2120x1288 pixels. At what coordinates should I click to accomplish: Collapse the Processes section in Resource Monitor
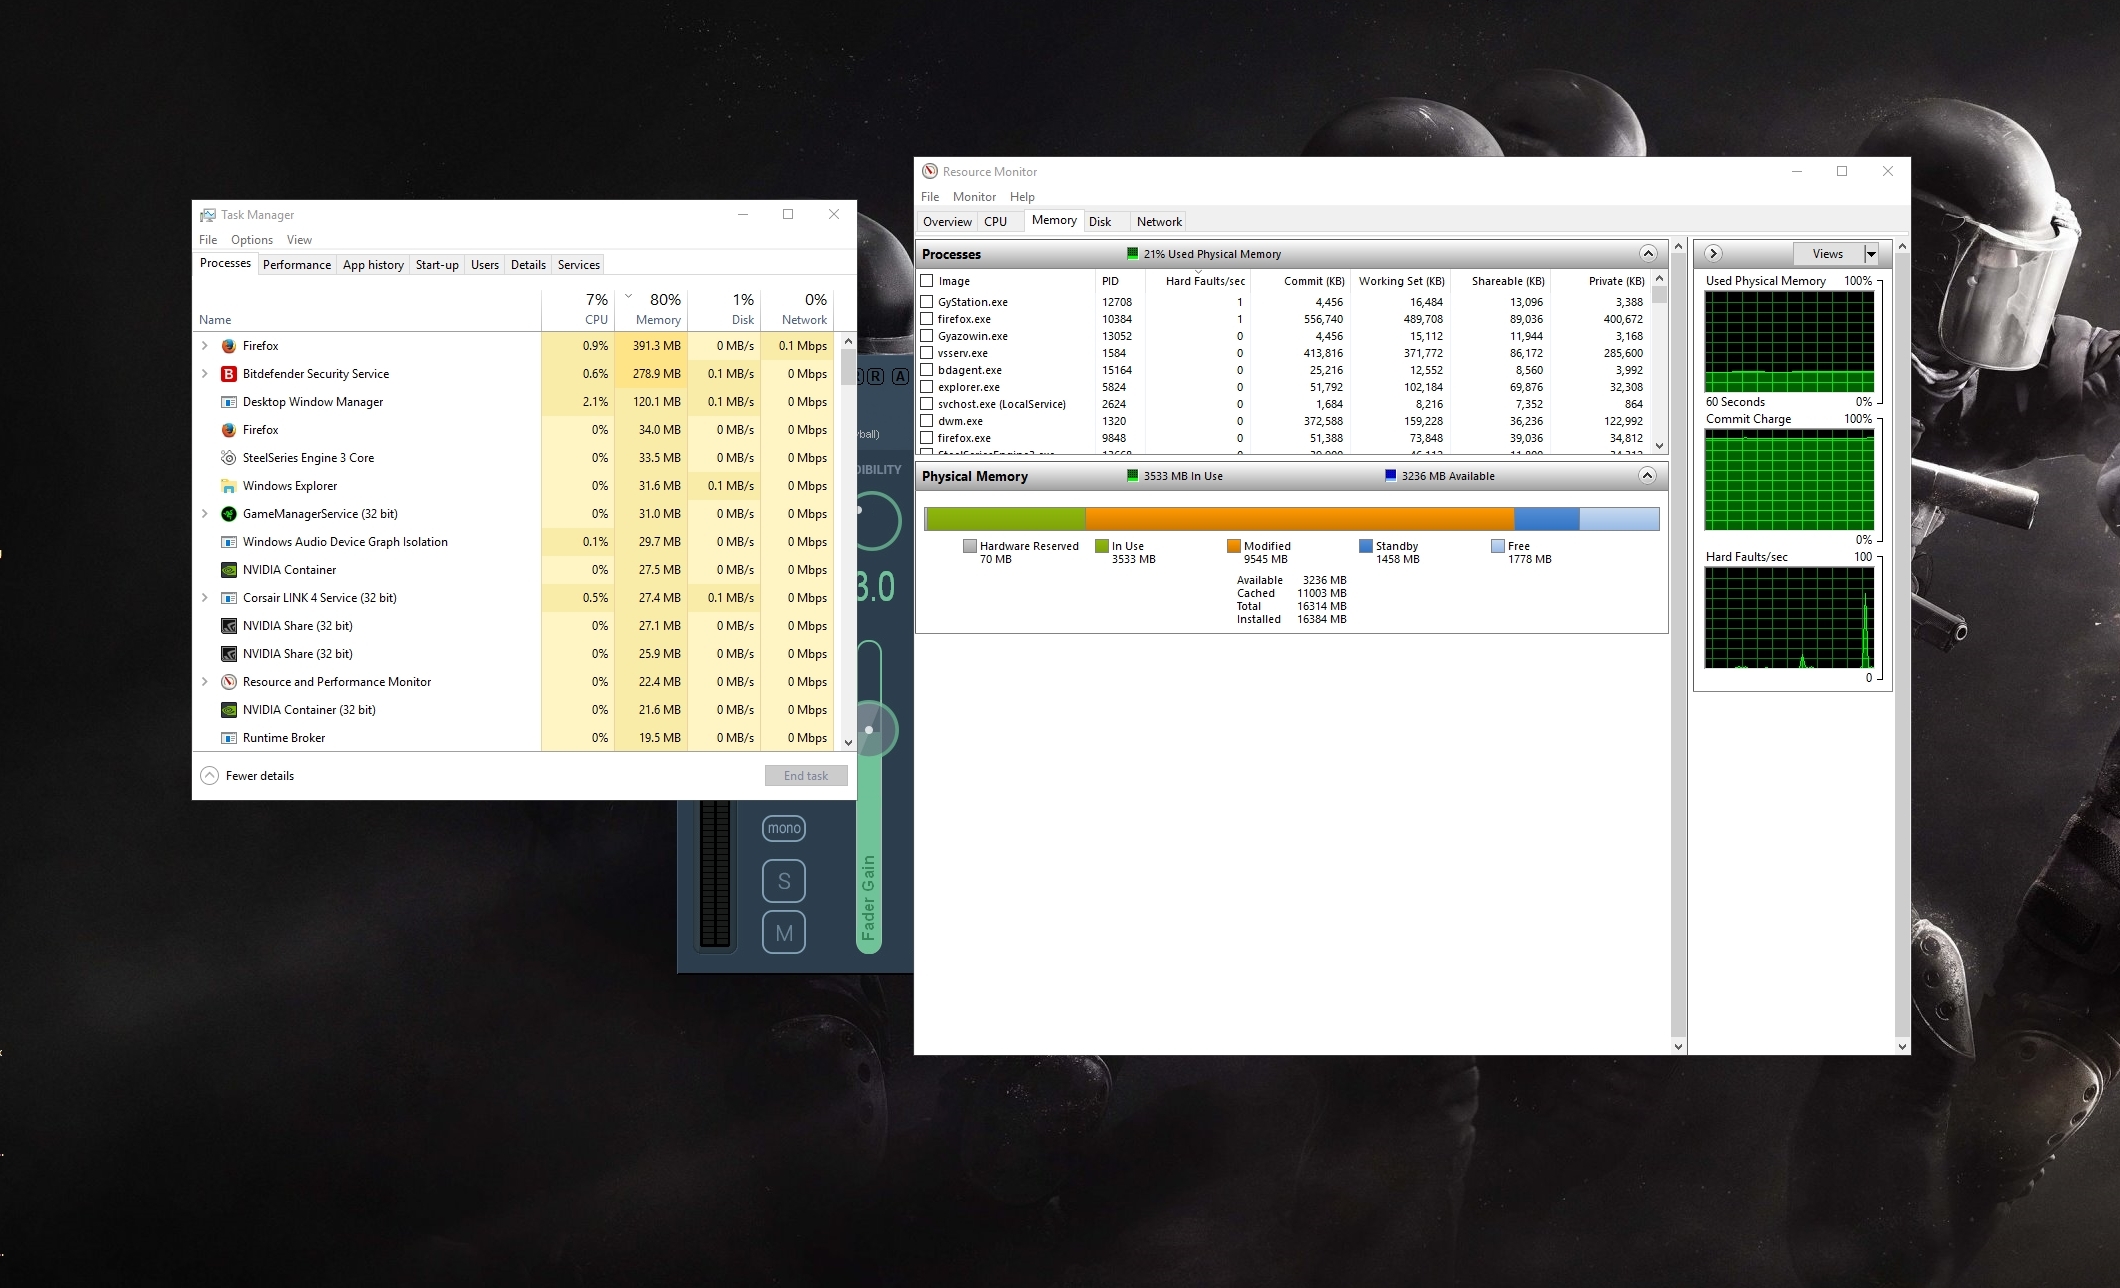[x=1648, y=254]
